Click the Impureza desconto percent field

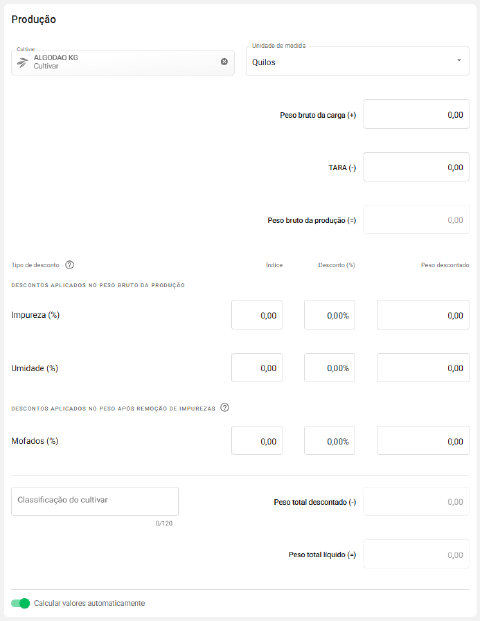[x=330, y=315]
